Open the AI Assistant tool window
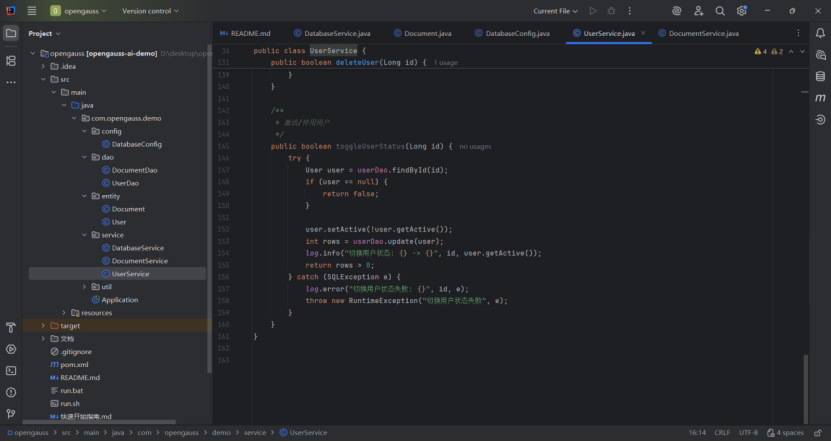Image resolution: width=831 pixels, height=442 pixels. coord(820,55)
